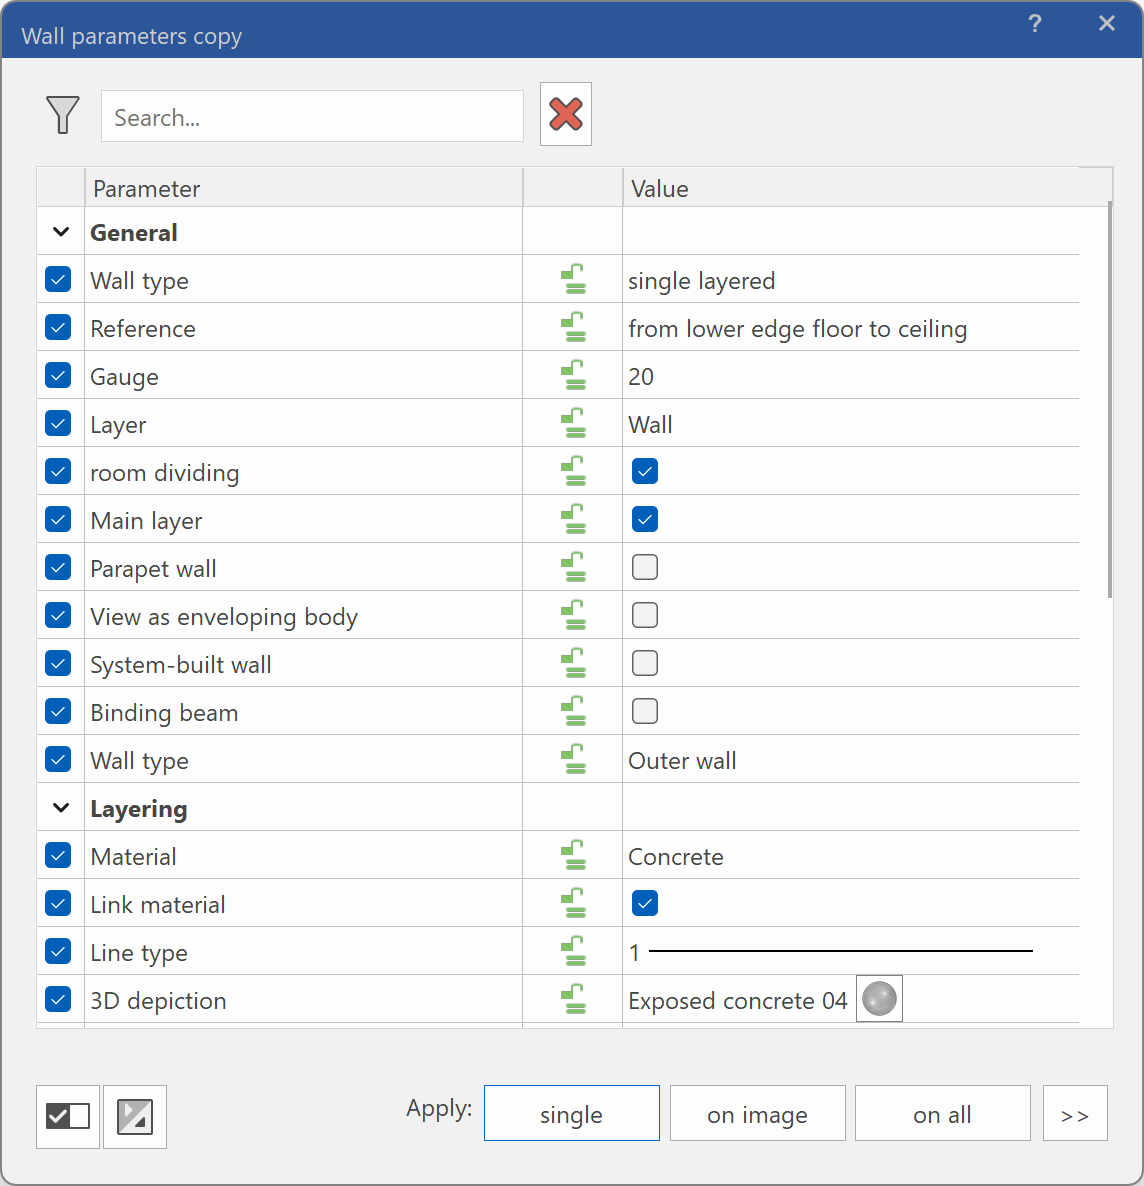Click the invert selection icon at bottom left
Image resolution: width=1144 pixels, height=1186 pixels.
tap(134, 1117)
